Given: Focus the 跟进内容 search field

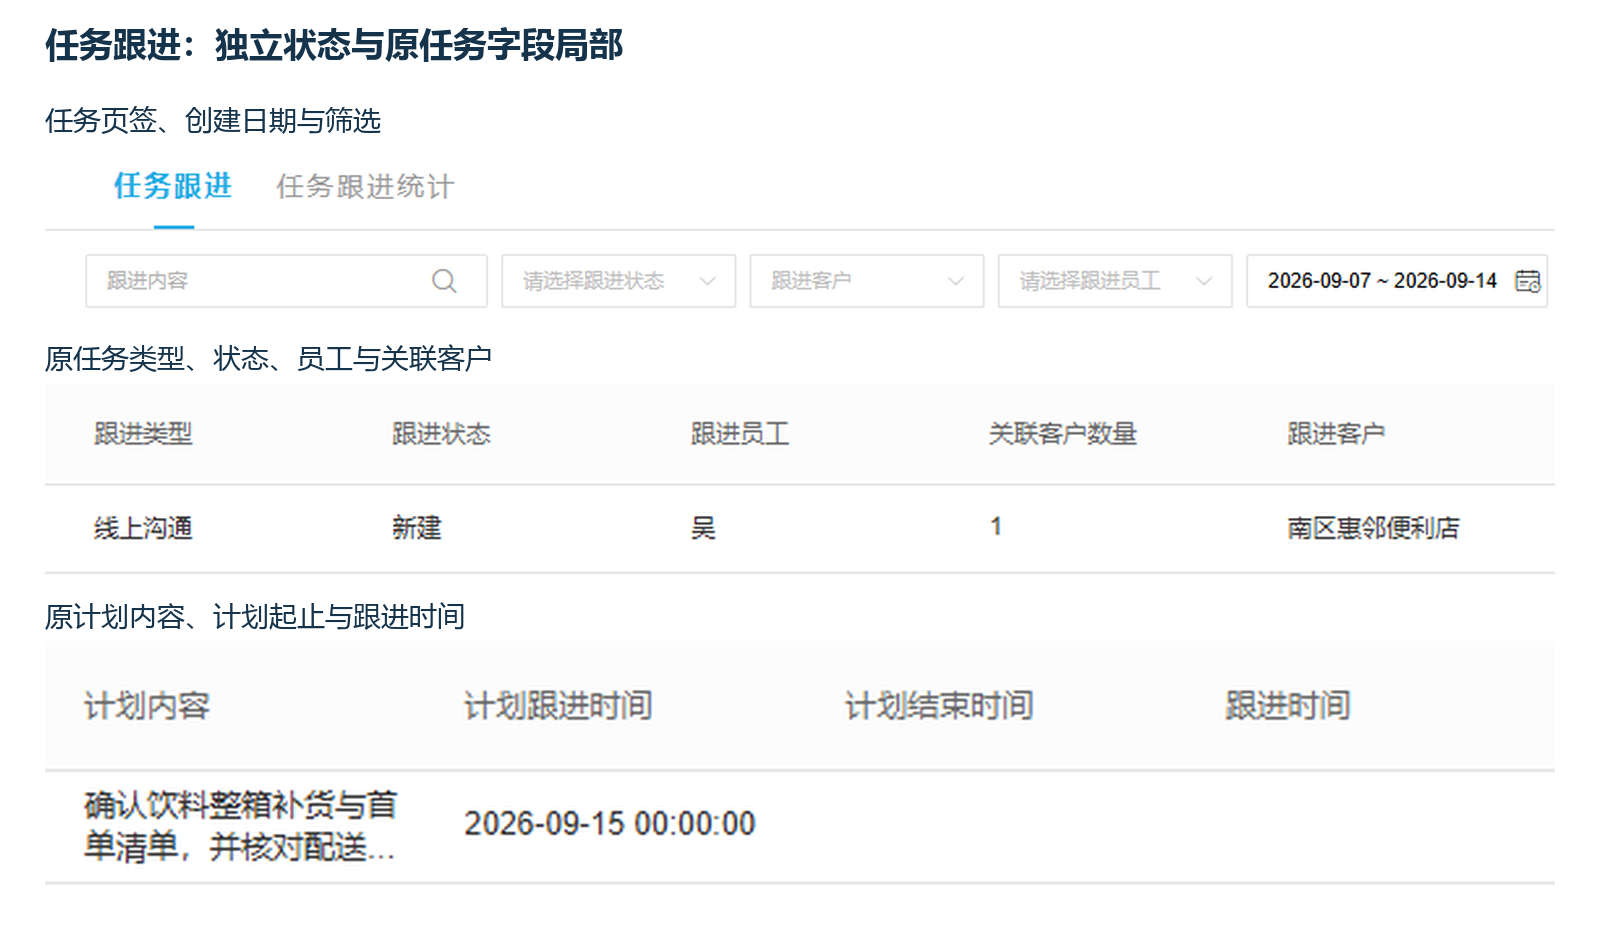Looking at the screenshot, I should click(x=286, y=281).
